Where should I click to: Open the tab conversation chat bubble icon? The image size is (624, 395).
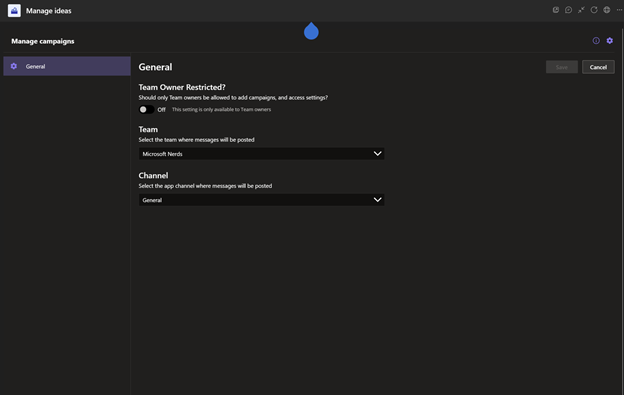click(x=568, y=10)
